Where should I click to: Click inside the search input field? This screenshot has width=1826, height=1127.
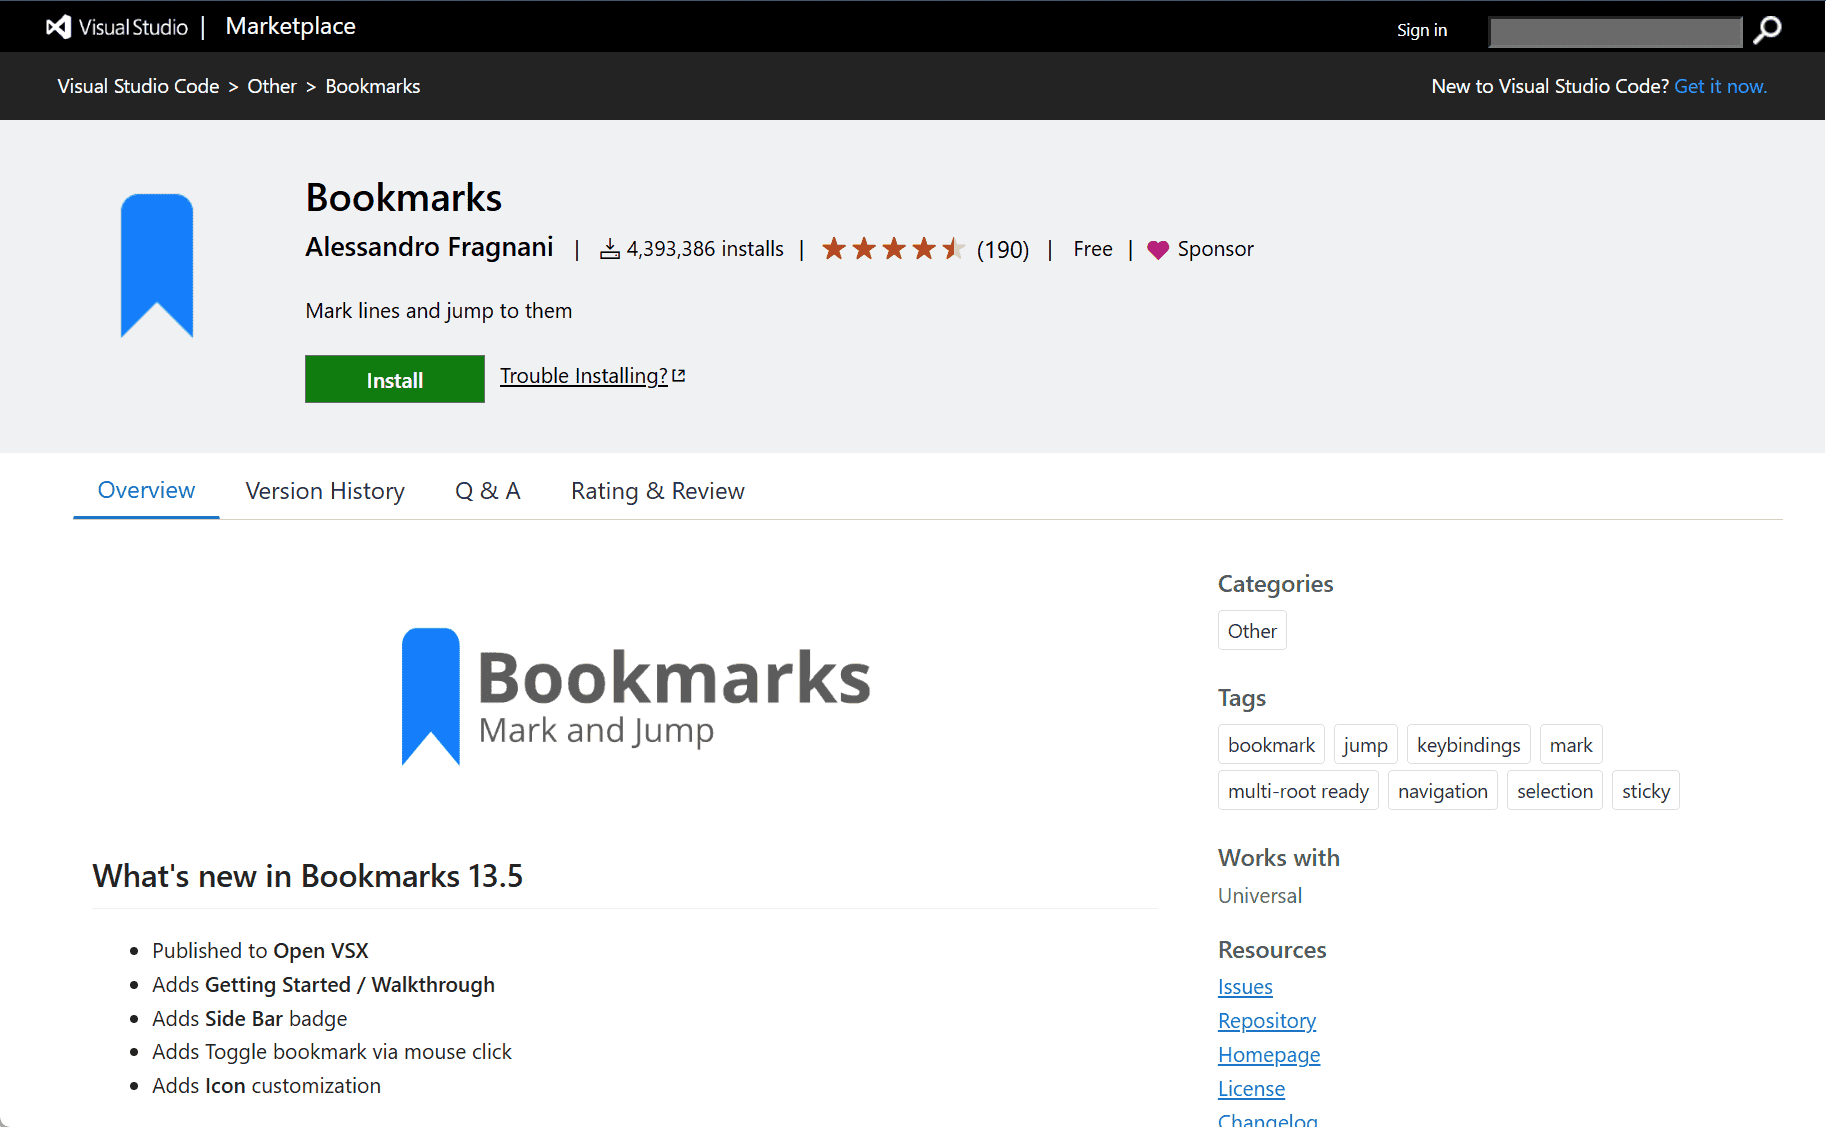click(x=1614, y=31)
